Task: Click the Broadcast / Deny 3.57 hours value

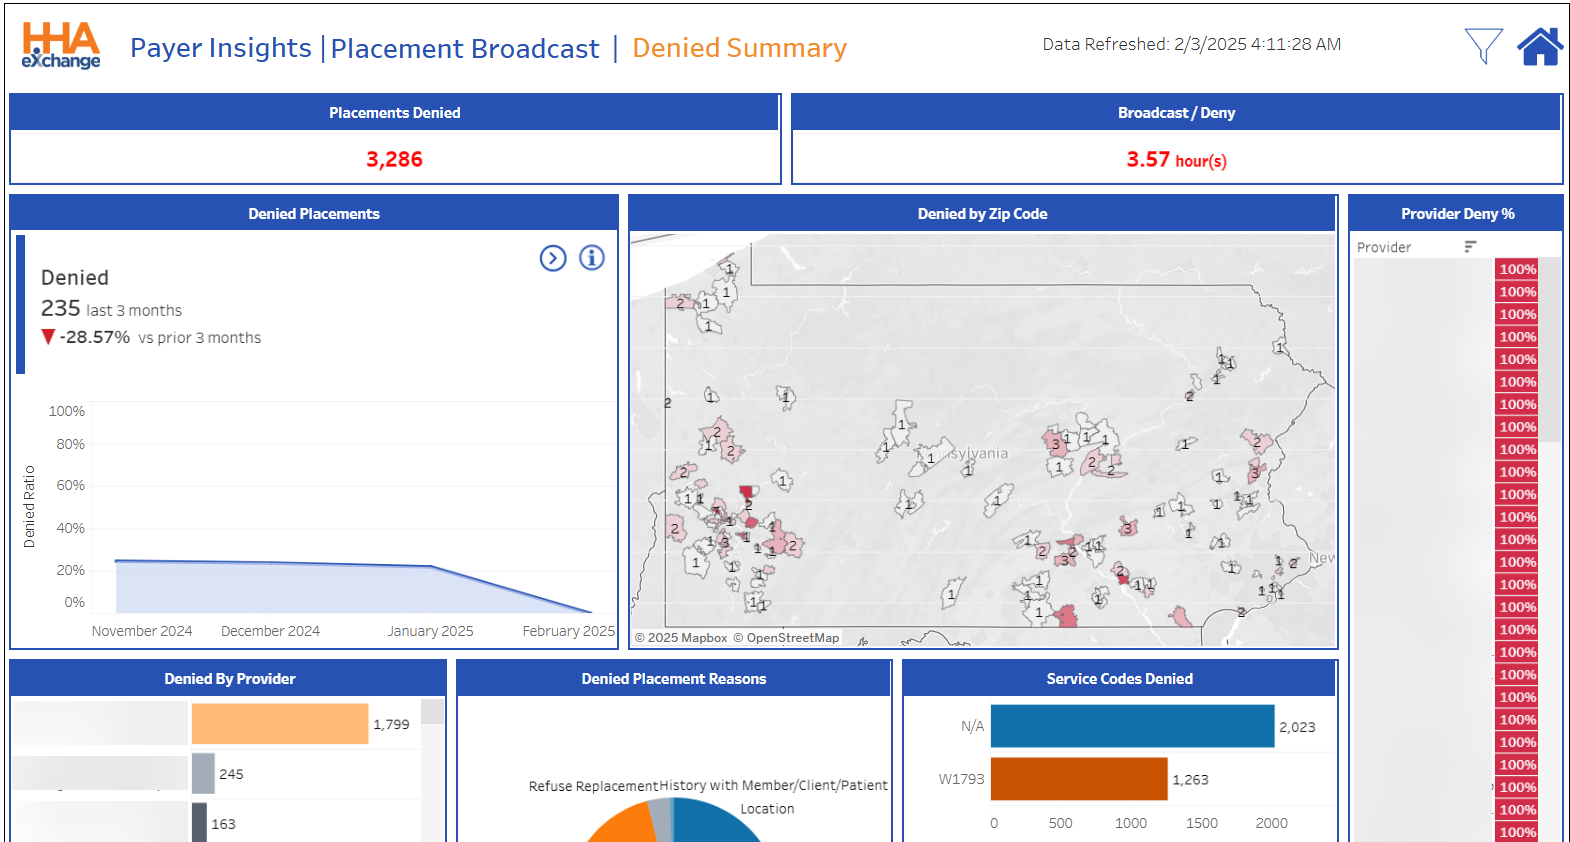Action: [1176, 160]
